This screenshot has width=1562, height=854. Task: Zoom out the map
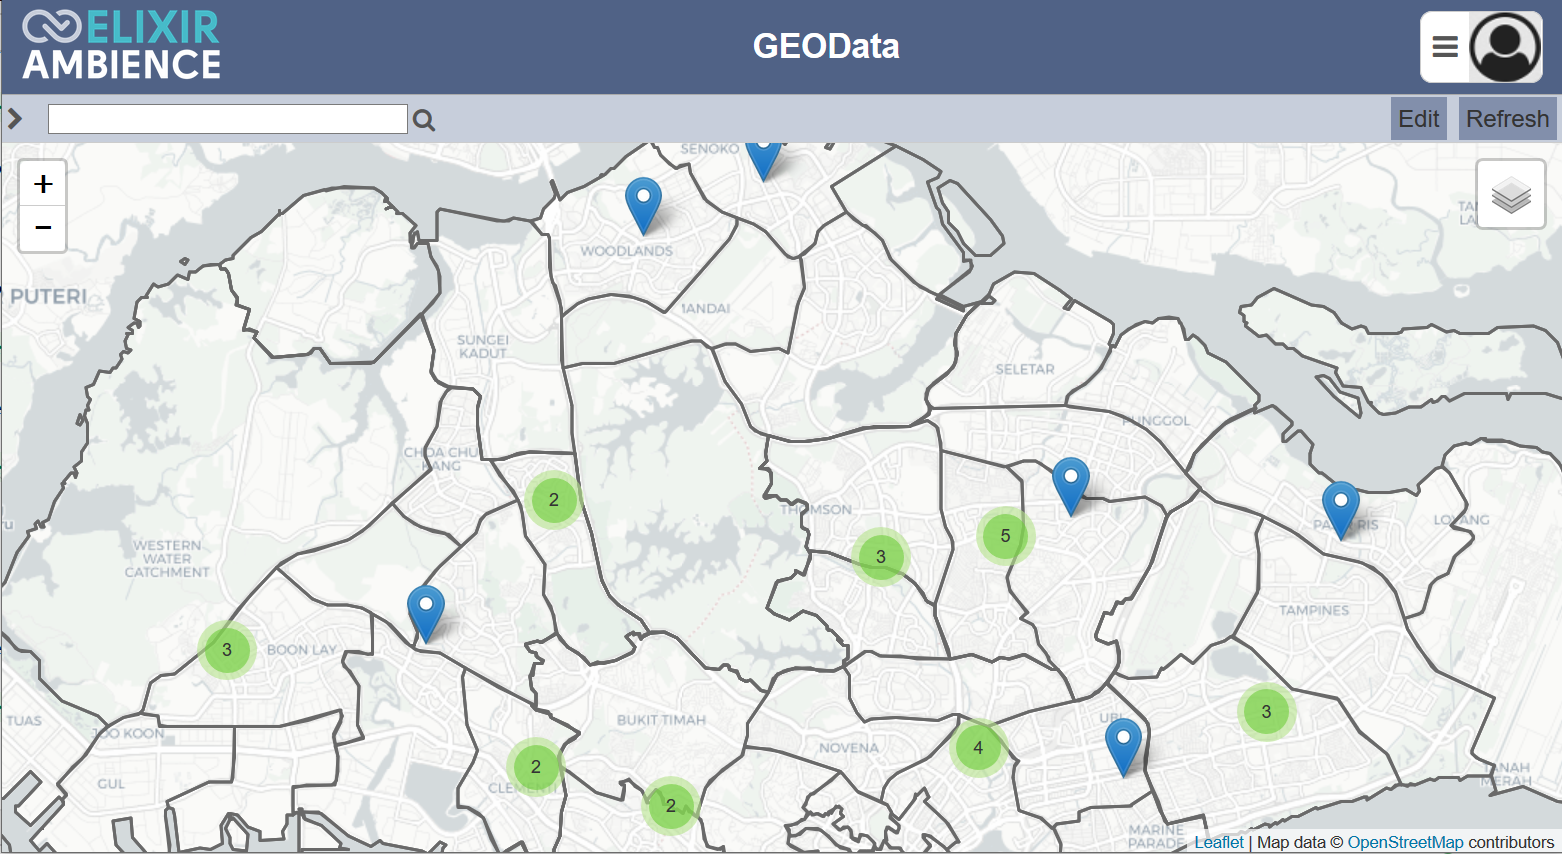pyautogui.click(x=43, y=228)
